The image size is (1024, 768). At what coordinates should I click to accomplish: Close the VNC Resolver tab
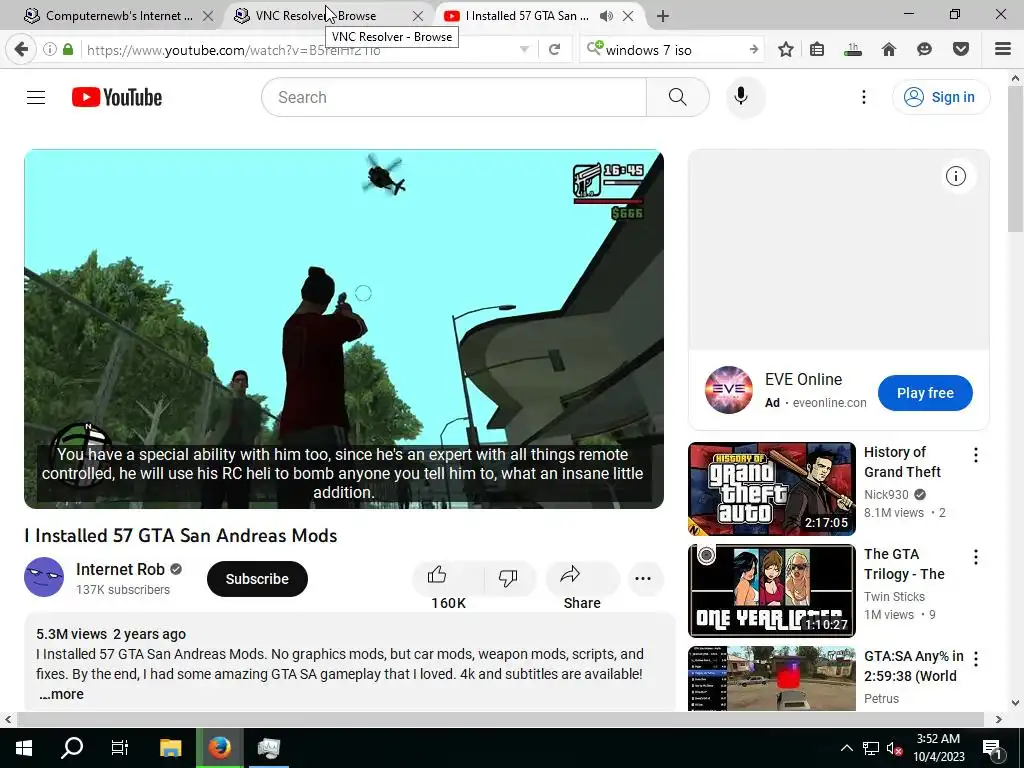(418, 16)
